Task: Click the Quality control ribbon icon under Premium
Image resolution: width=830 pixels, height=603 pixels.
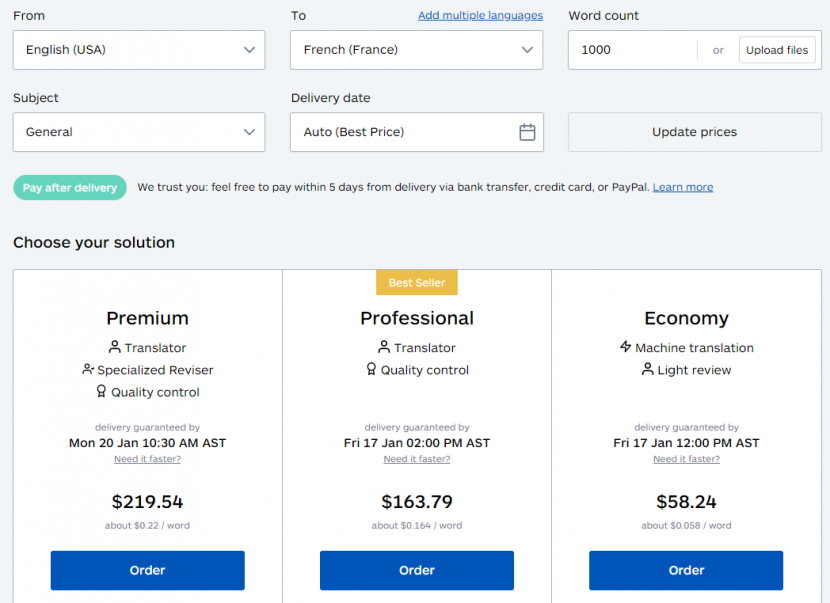Action: coord(101,392)
